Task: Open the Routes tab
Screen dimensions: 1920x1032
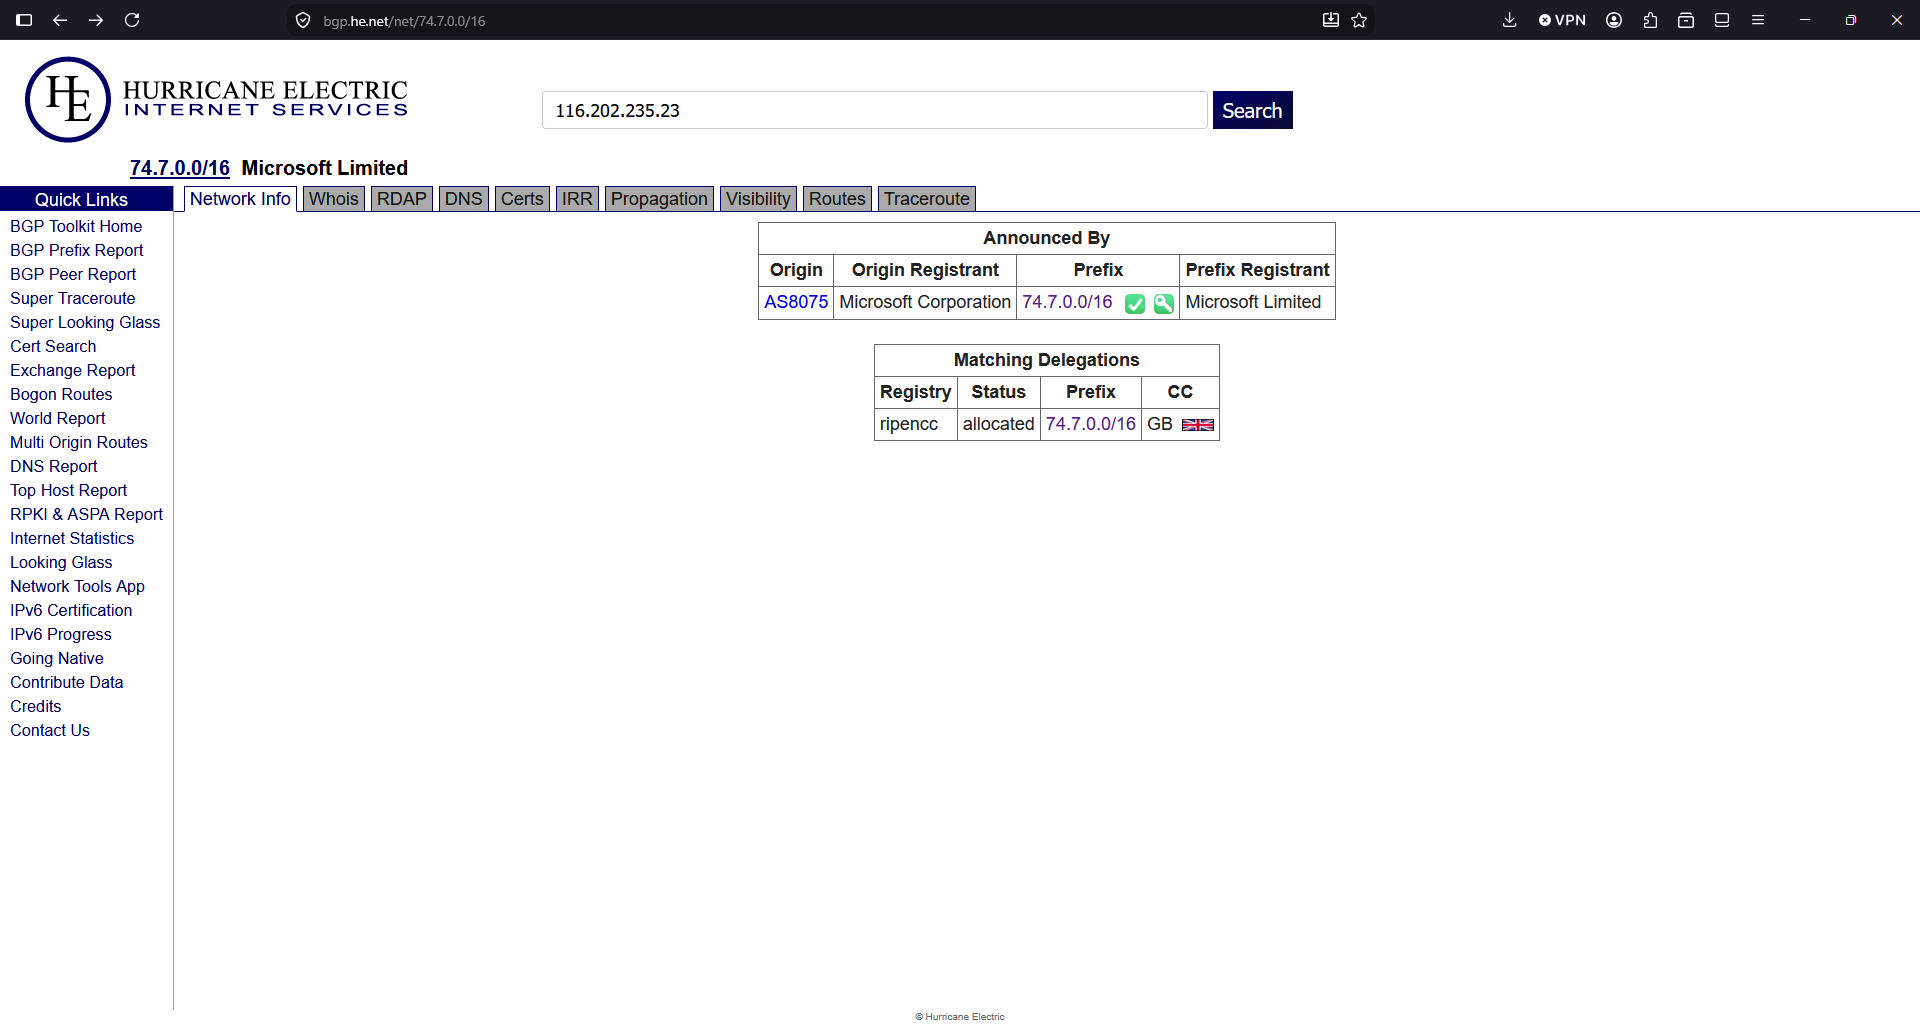Action: (837, 199)
